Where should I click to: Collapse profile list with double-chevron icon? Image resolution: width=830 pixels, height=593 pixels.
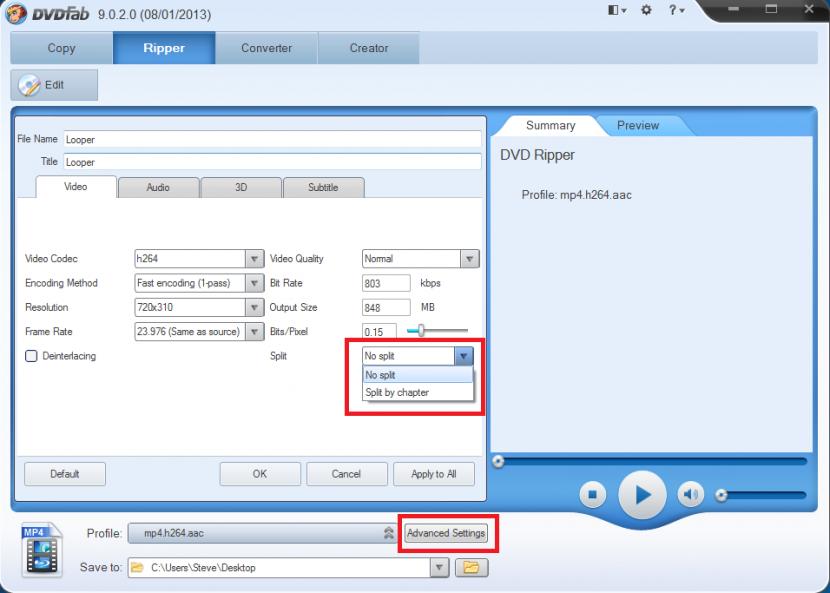click(388, 534)
